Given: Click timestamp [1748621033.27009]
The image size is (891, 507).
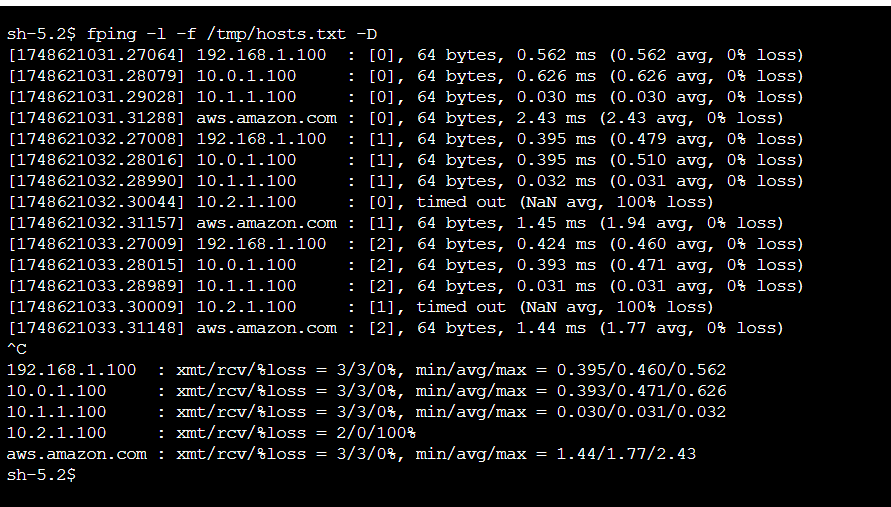Looking at the screenshot, I should click(96, 244).
